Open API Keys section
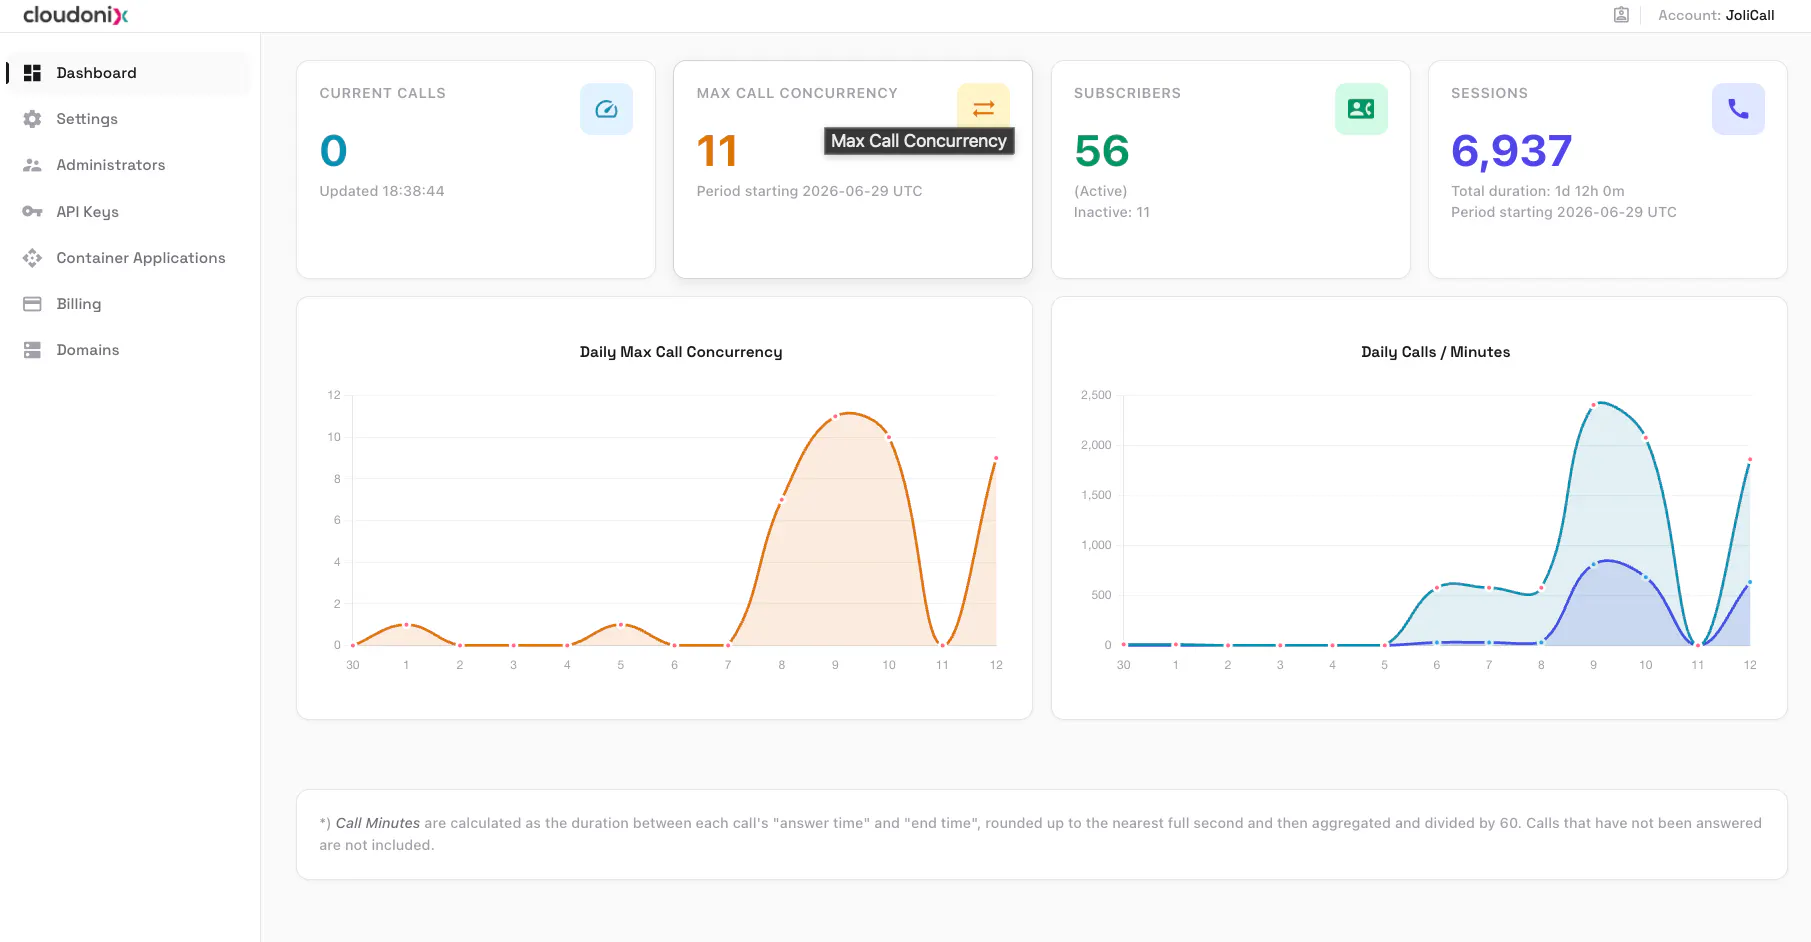 [x=129, y=212]
